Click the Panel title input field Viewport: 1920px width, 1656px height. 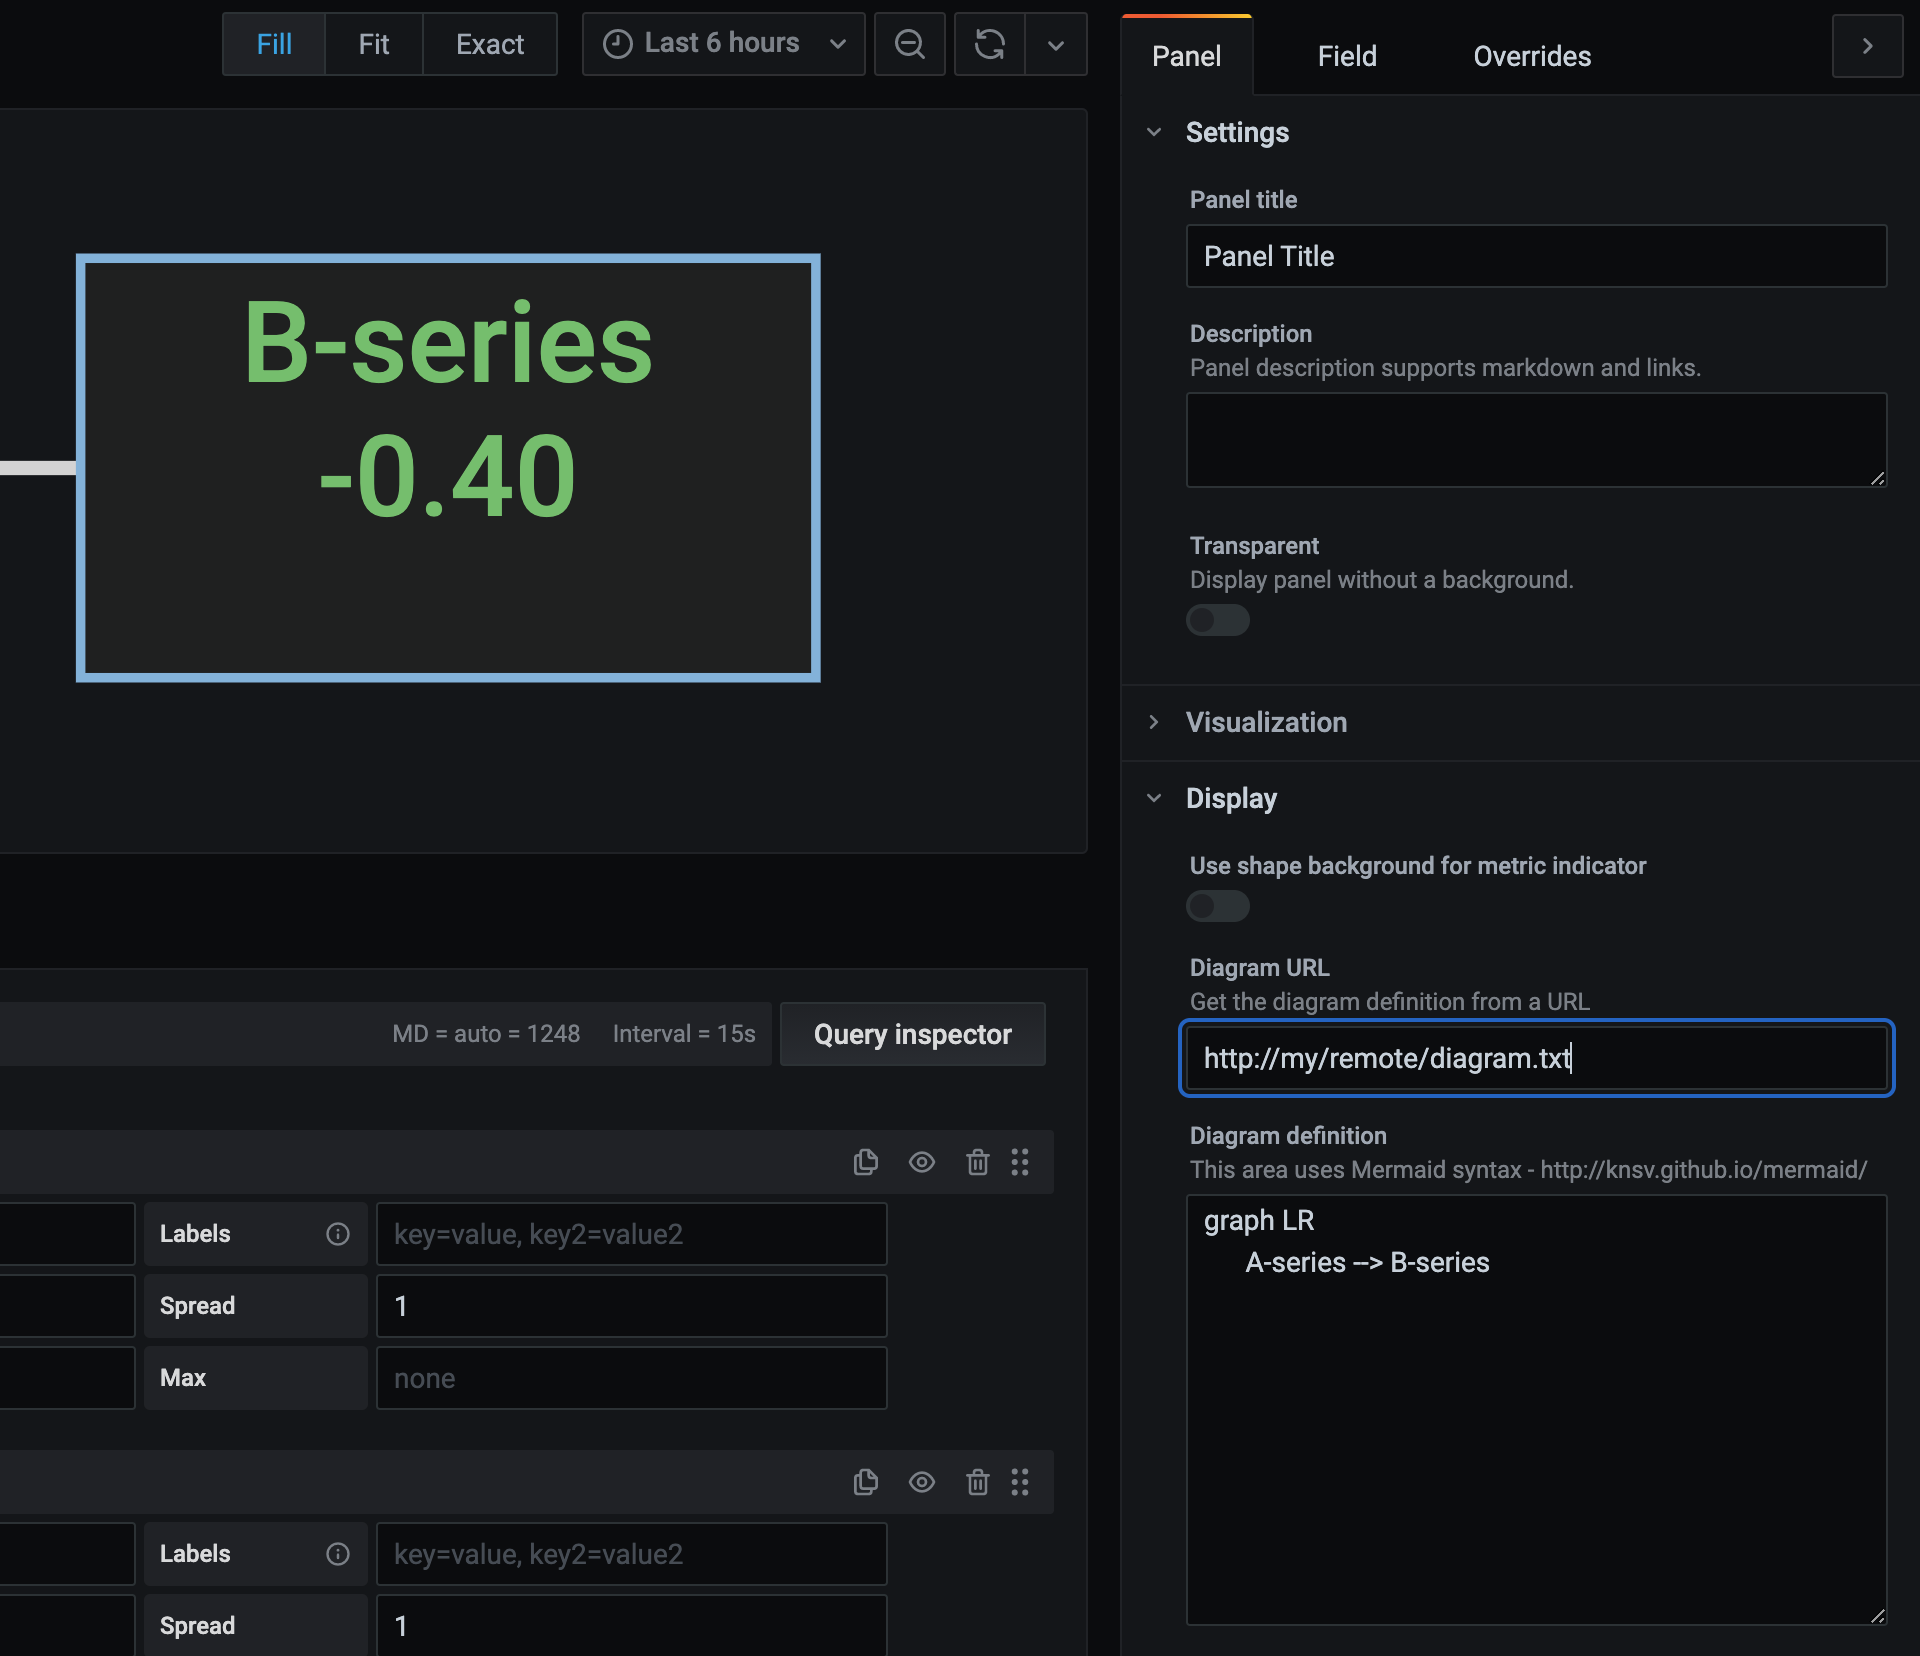1536,256
